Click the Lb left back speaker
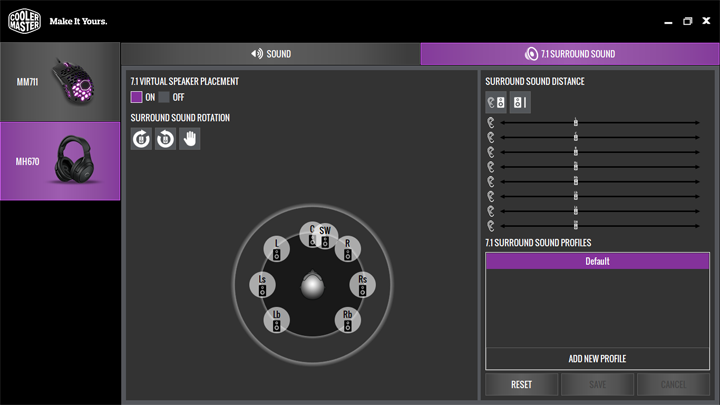The height and width of the screenshot is (405, 720). click(276, 320)
